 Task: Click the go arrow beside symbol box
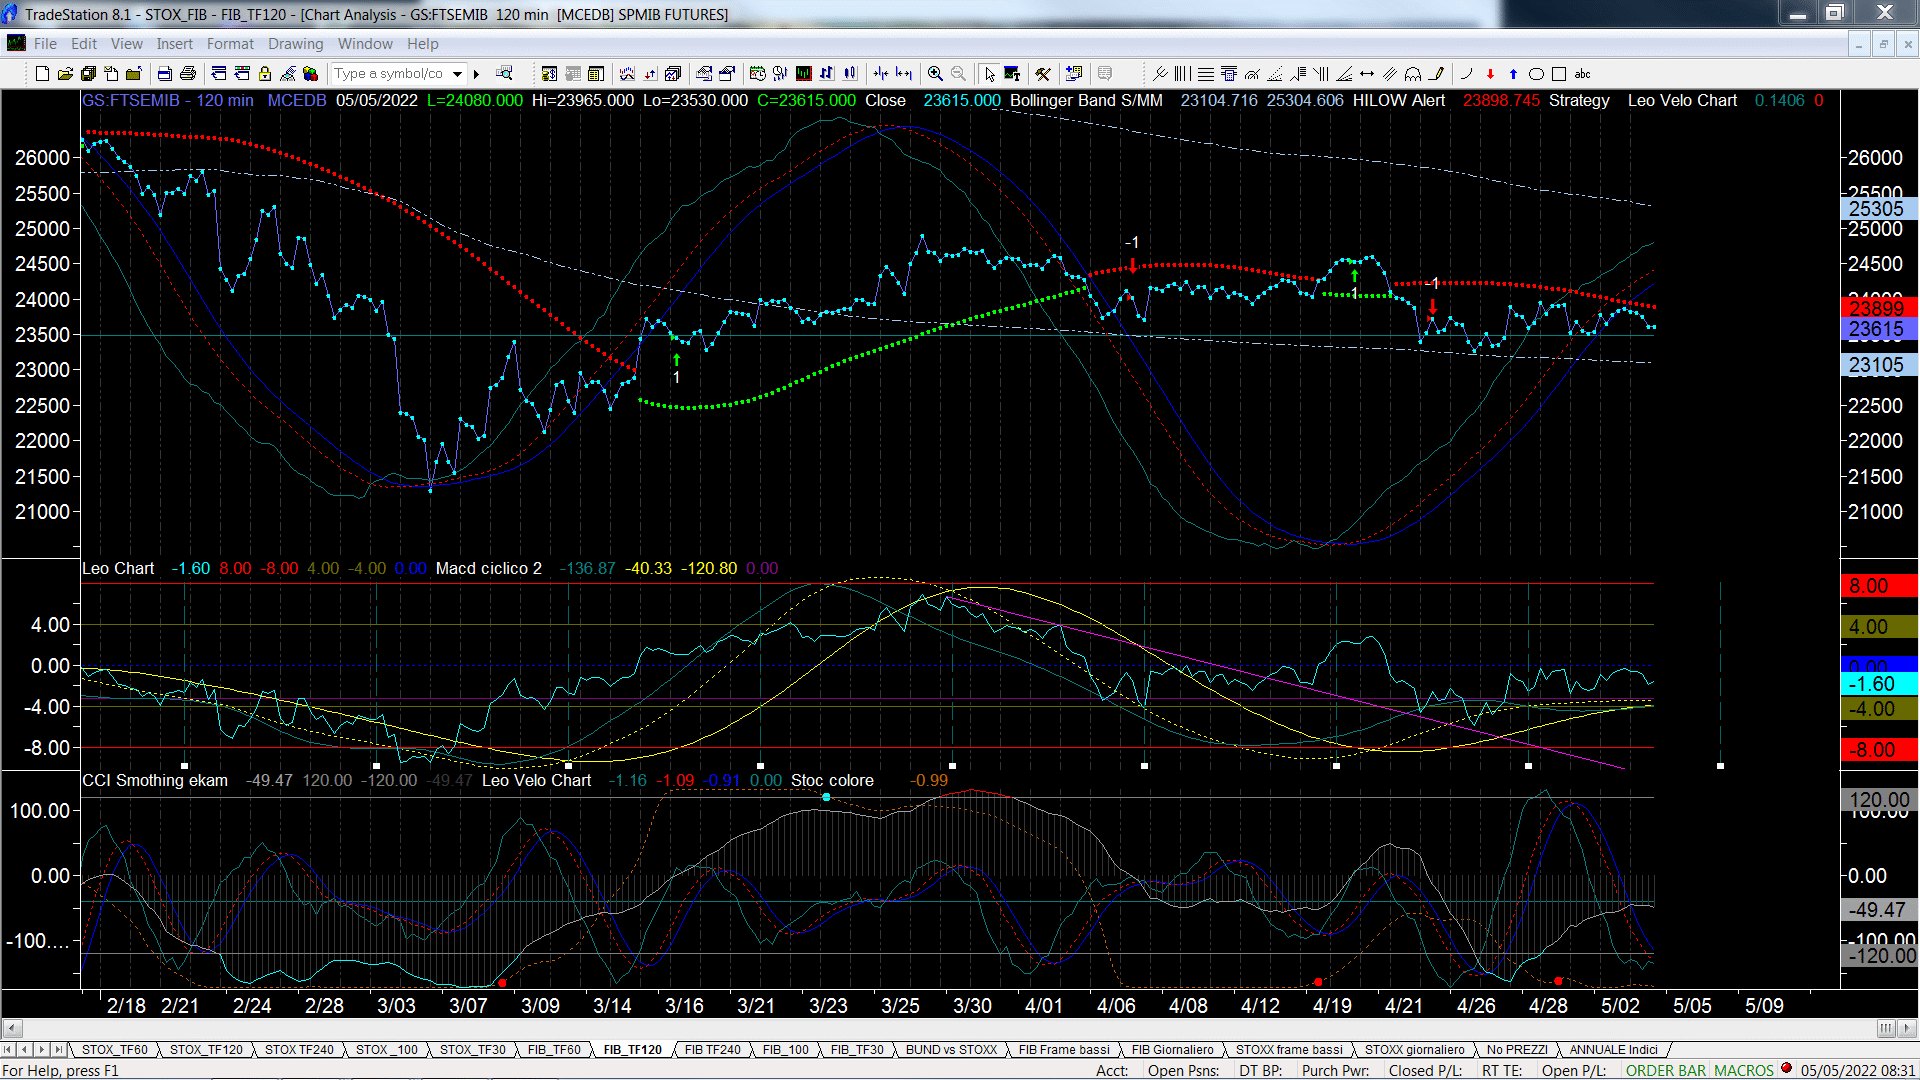[x=476, y=74]
